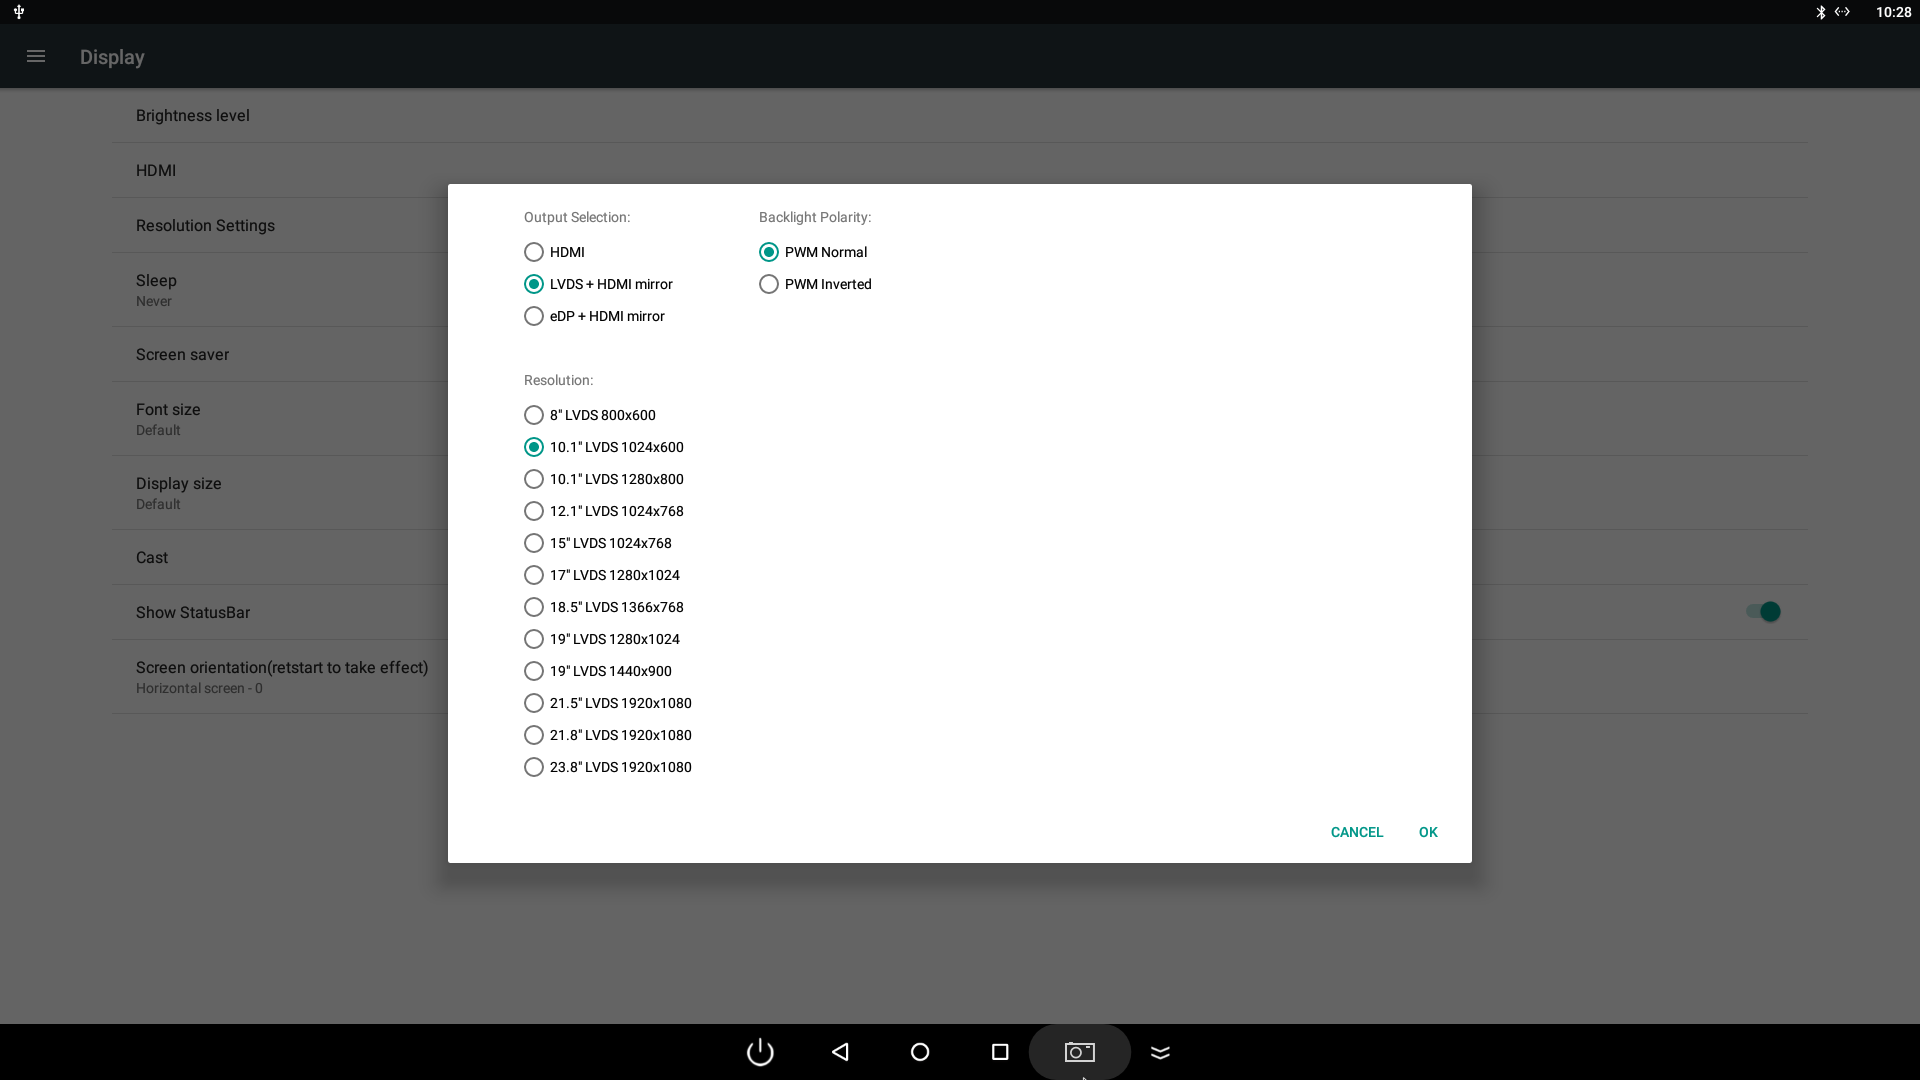The image size is (1920, 1080).
Task: Hide navigation bar with down-chevron icon
Action: point(1160,1052)
